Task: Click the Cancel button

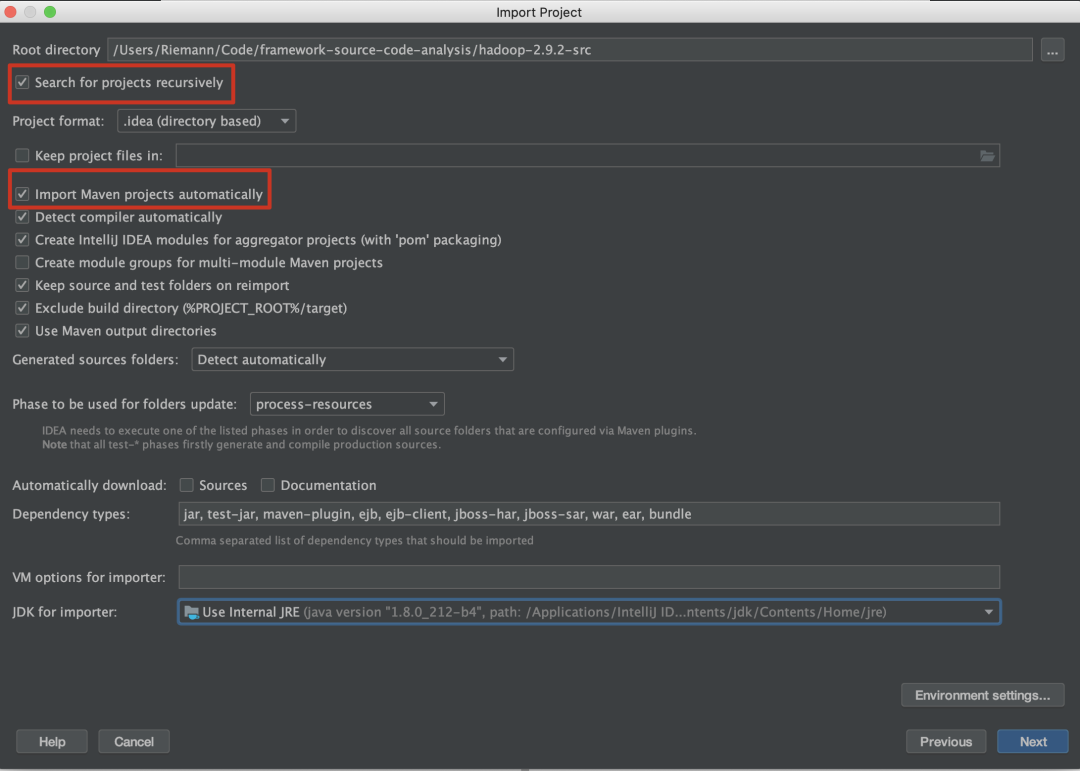Action: [134, 741]
